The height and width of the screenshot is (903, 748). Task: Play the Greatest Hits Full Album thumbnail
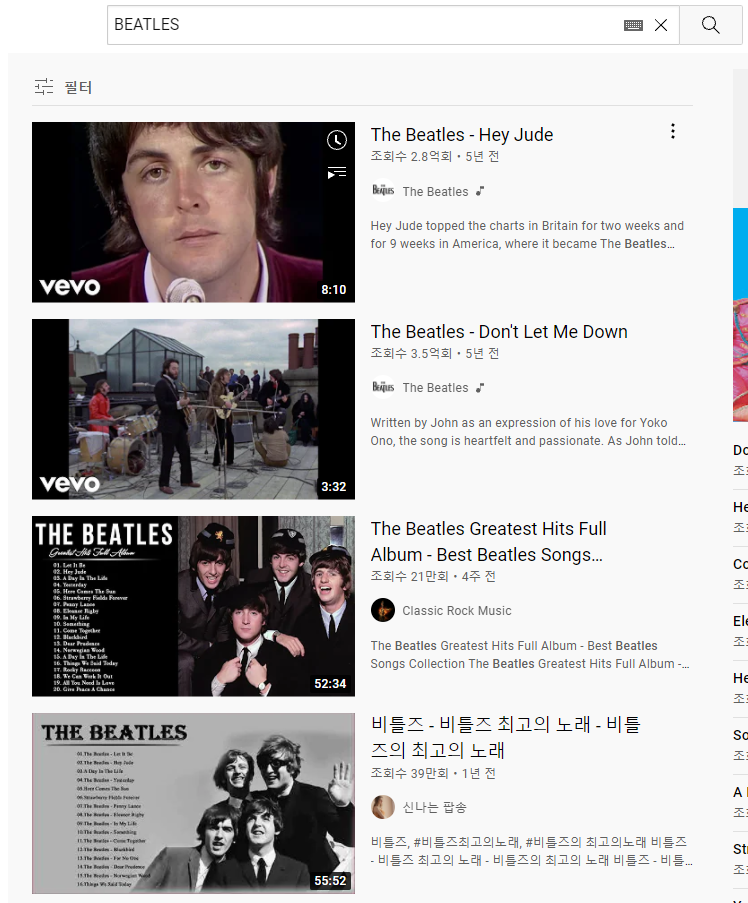click(x=193, y=606)
